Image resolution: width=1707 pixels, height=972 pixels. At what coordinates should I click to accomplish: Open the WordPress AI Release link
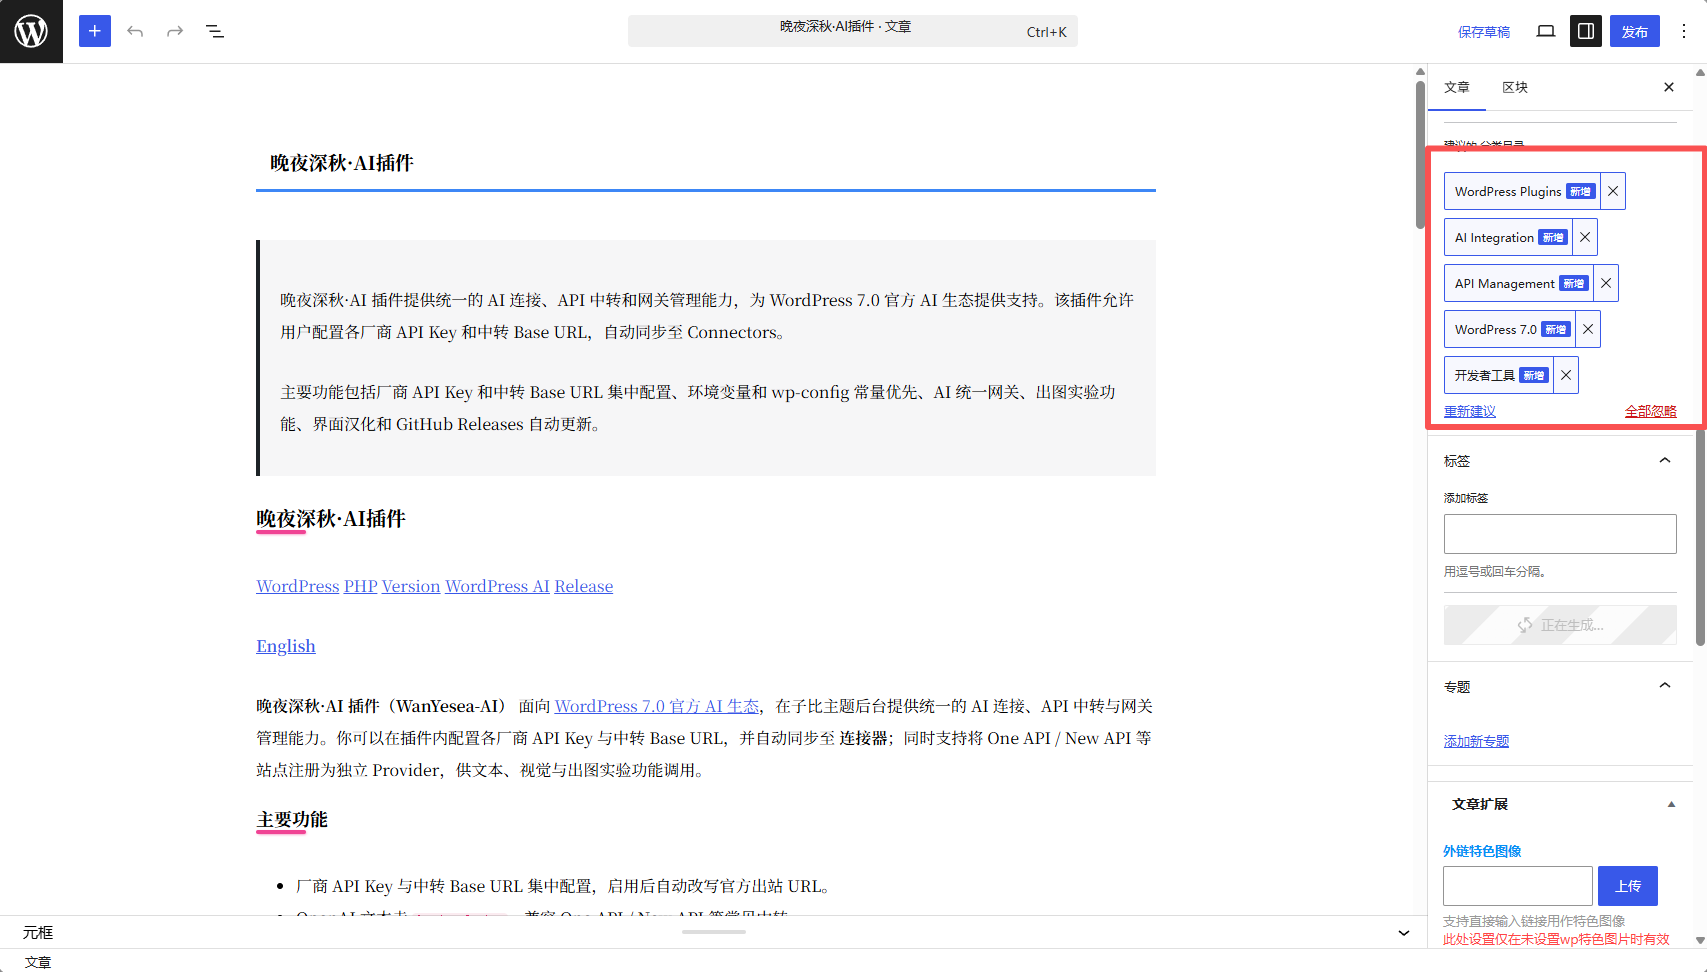click(529, 586)
